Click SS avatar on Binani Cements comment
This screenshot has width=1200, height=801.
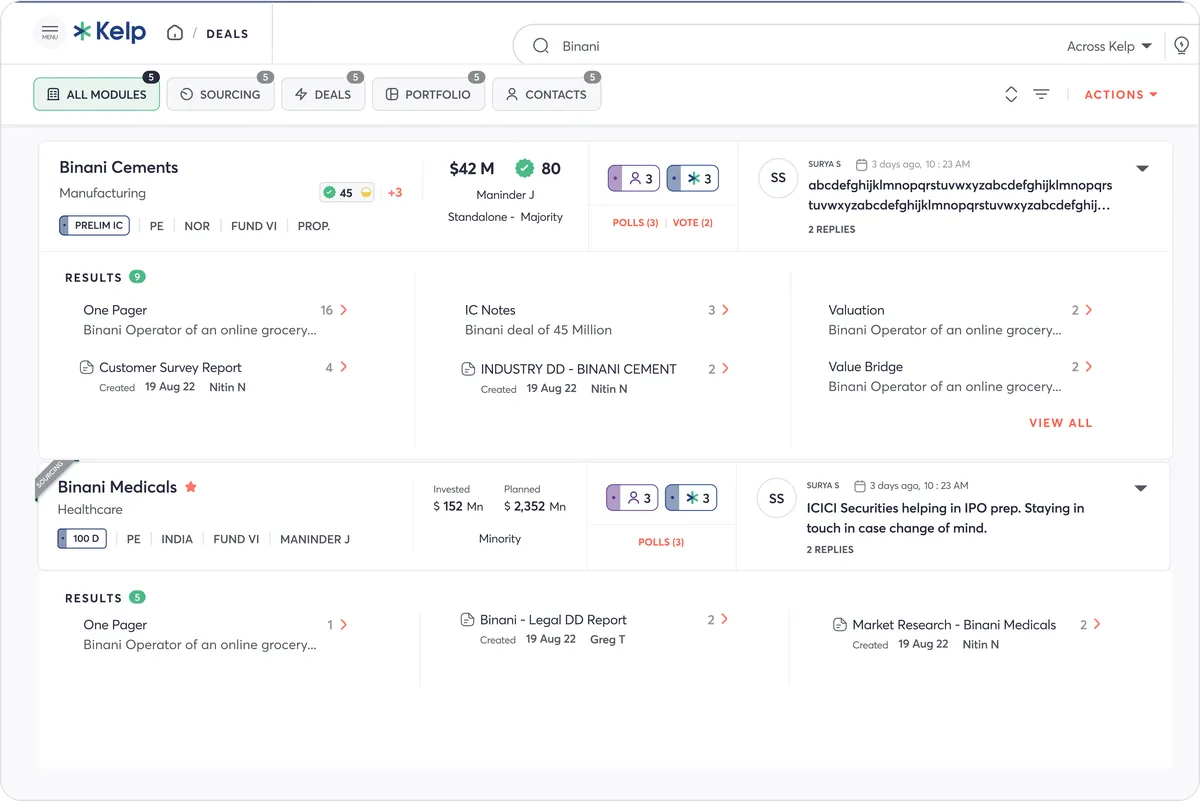click(x=778, y=178)
